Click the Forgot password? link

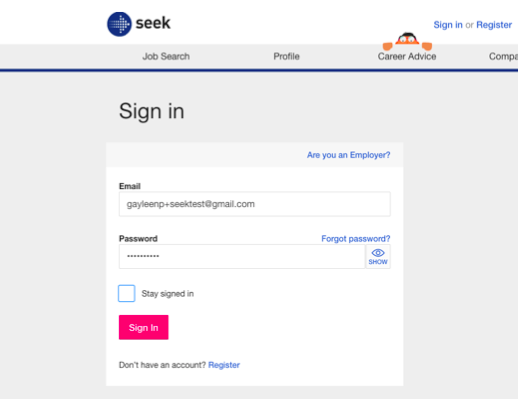click(x=356, y=239)
